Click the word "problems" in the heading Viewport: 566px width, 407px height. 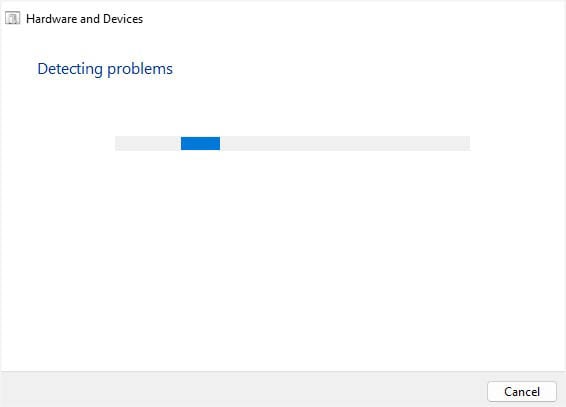(x=140, y=69)
